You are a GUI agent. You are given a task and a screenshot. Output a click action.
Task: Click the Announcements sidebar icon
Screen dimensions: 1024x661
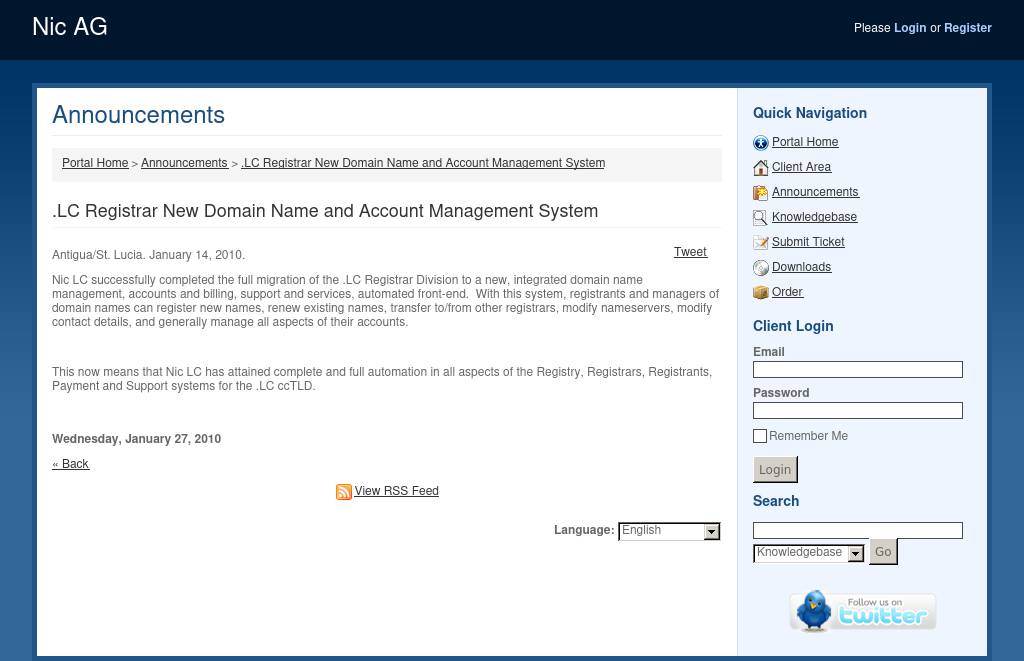(760, 193)
